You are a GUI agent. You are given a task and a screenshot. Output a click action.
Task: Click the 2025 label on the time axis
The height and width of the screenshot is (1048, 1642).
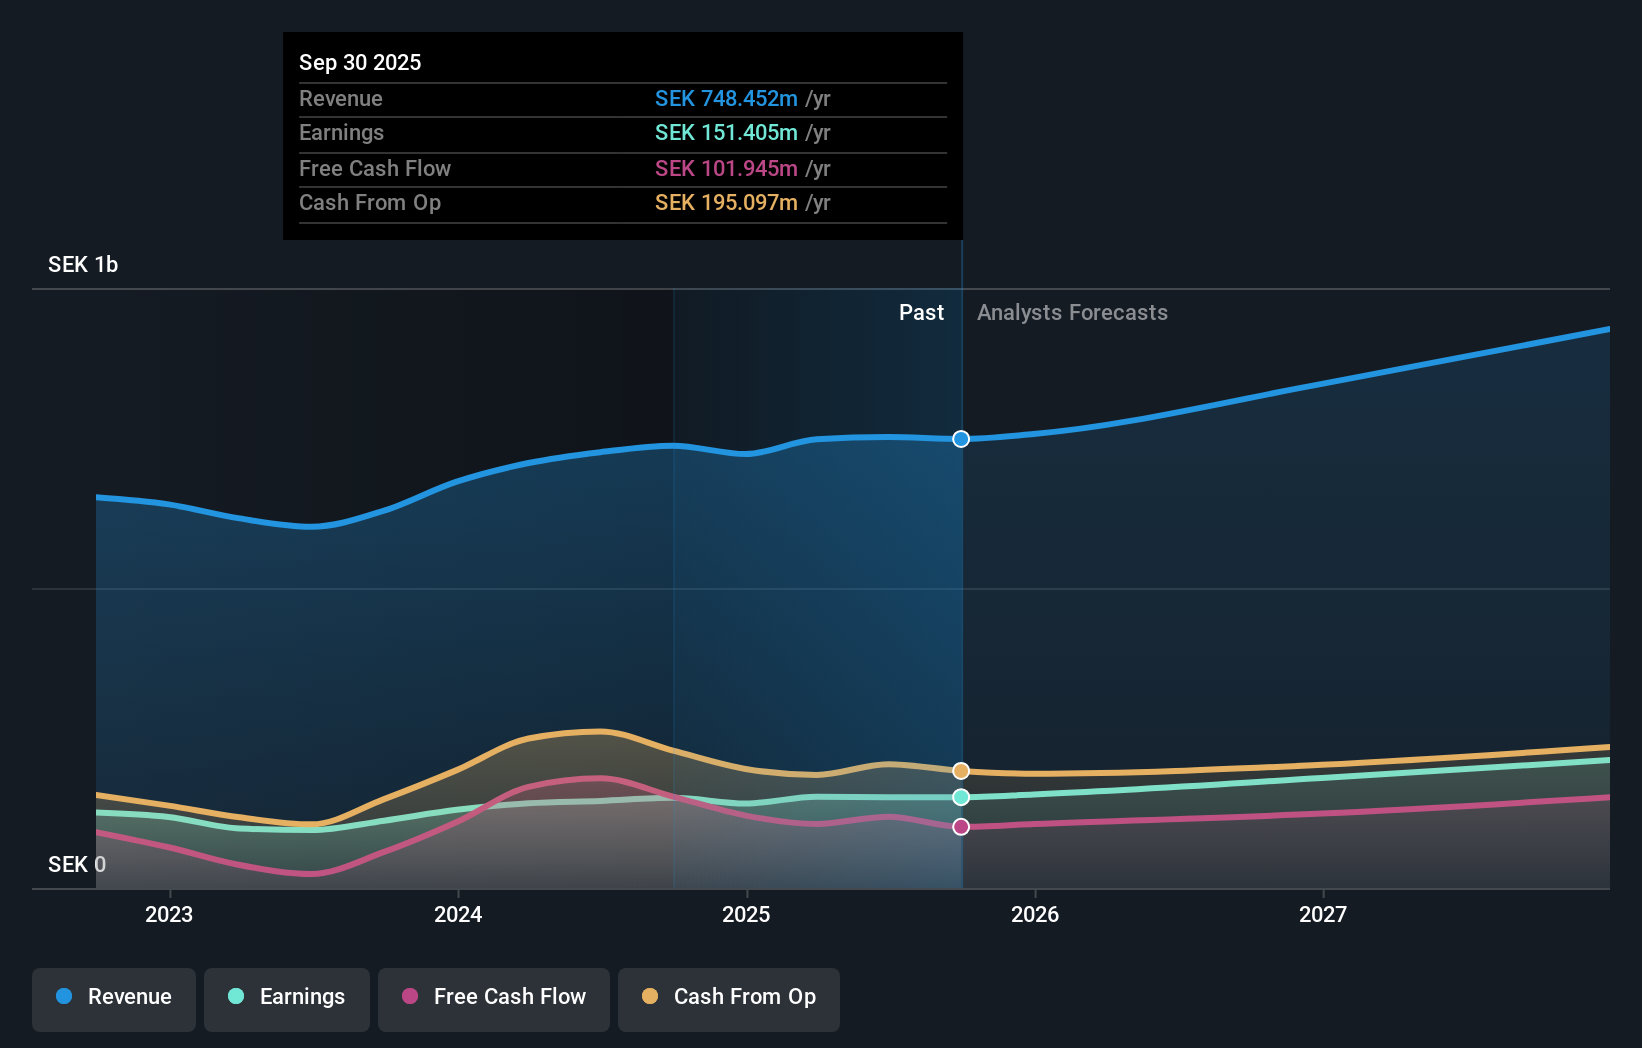point(747,914)
